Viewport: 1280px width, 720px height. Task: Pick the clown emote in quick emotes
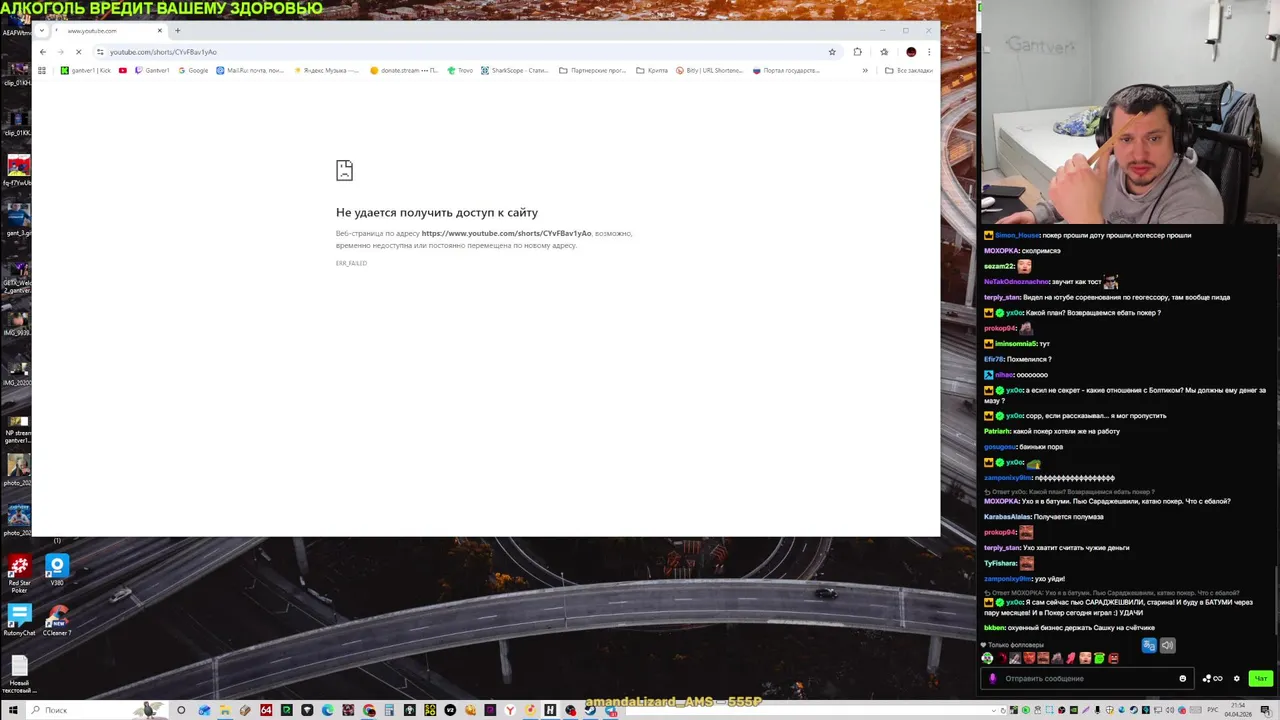tap(987, 658)
